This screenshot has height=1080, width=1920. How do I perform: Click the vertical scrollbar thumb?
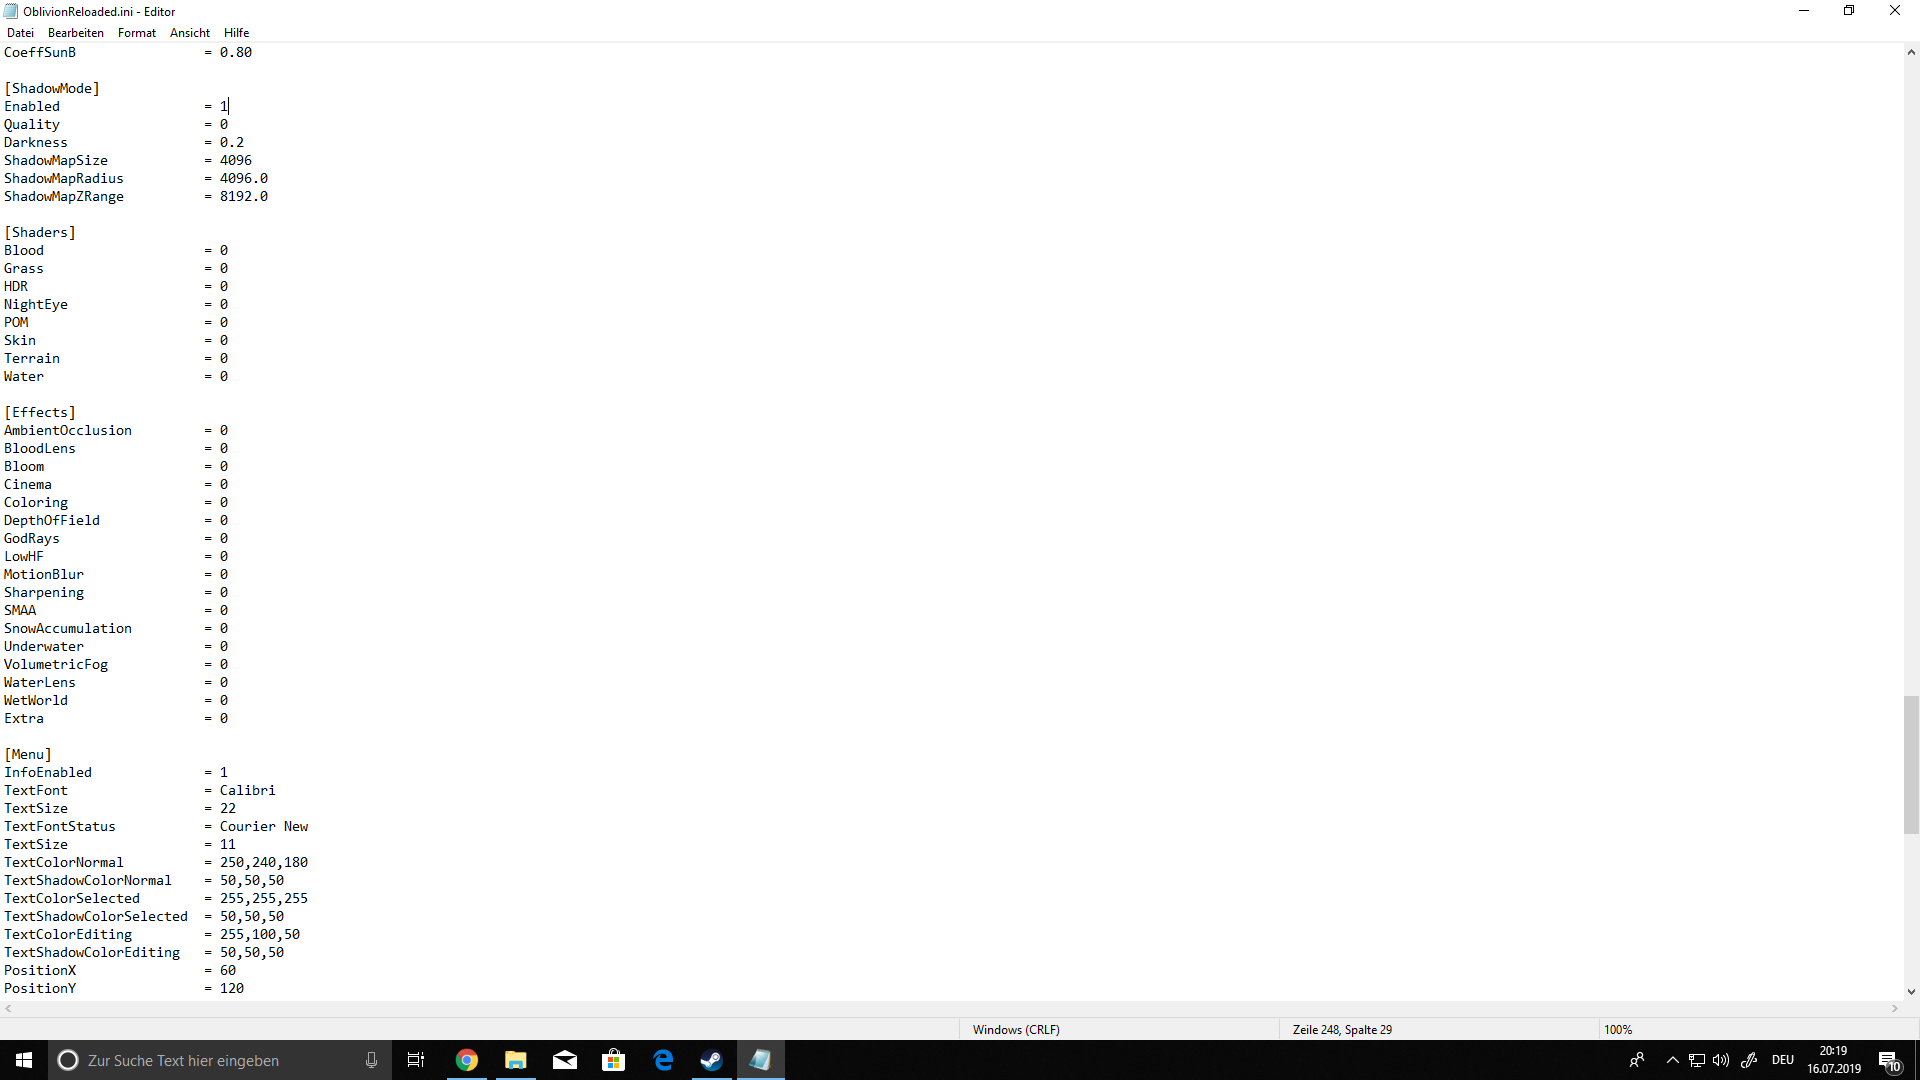pos(1911,765)
